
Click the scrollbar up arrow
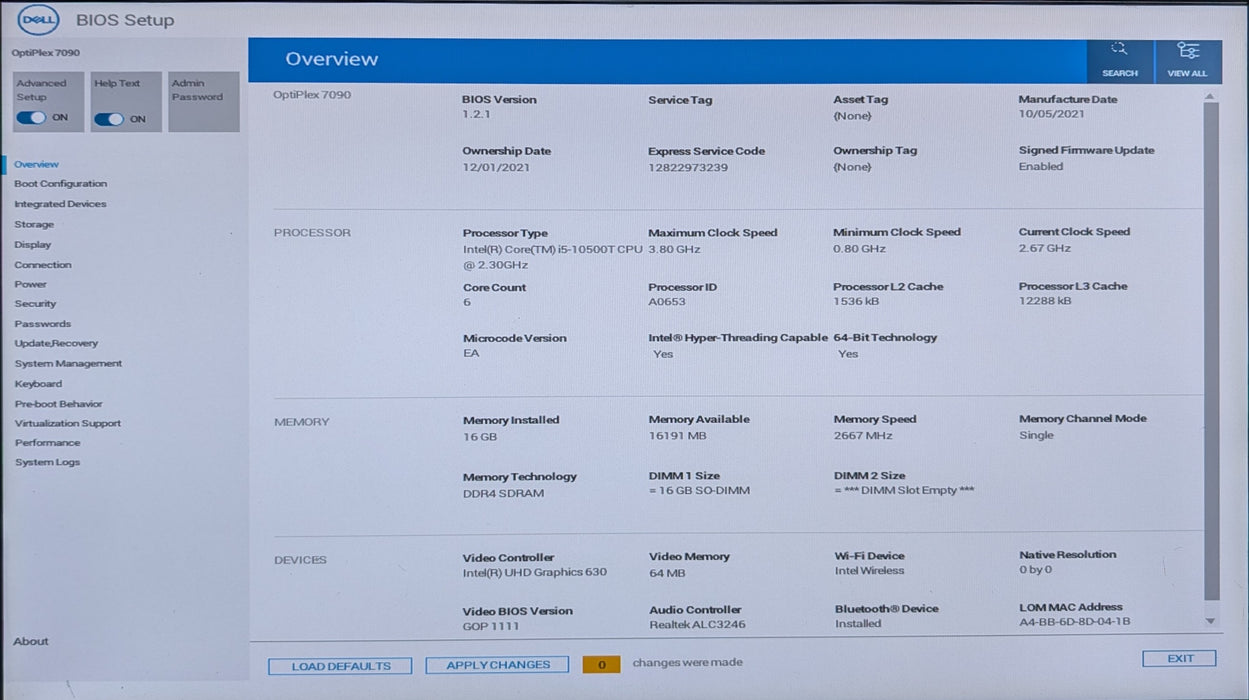click(x=1211, y=96)
